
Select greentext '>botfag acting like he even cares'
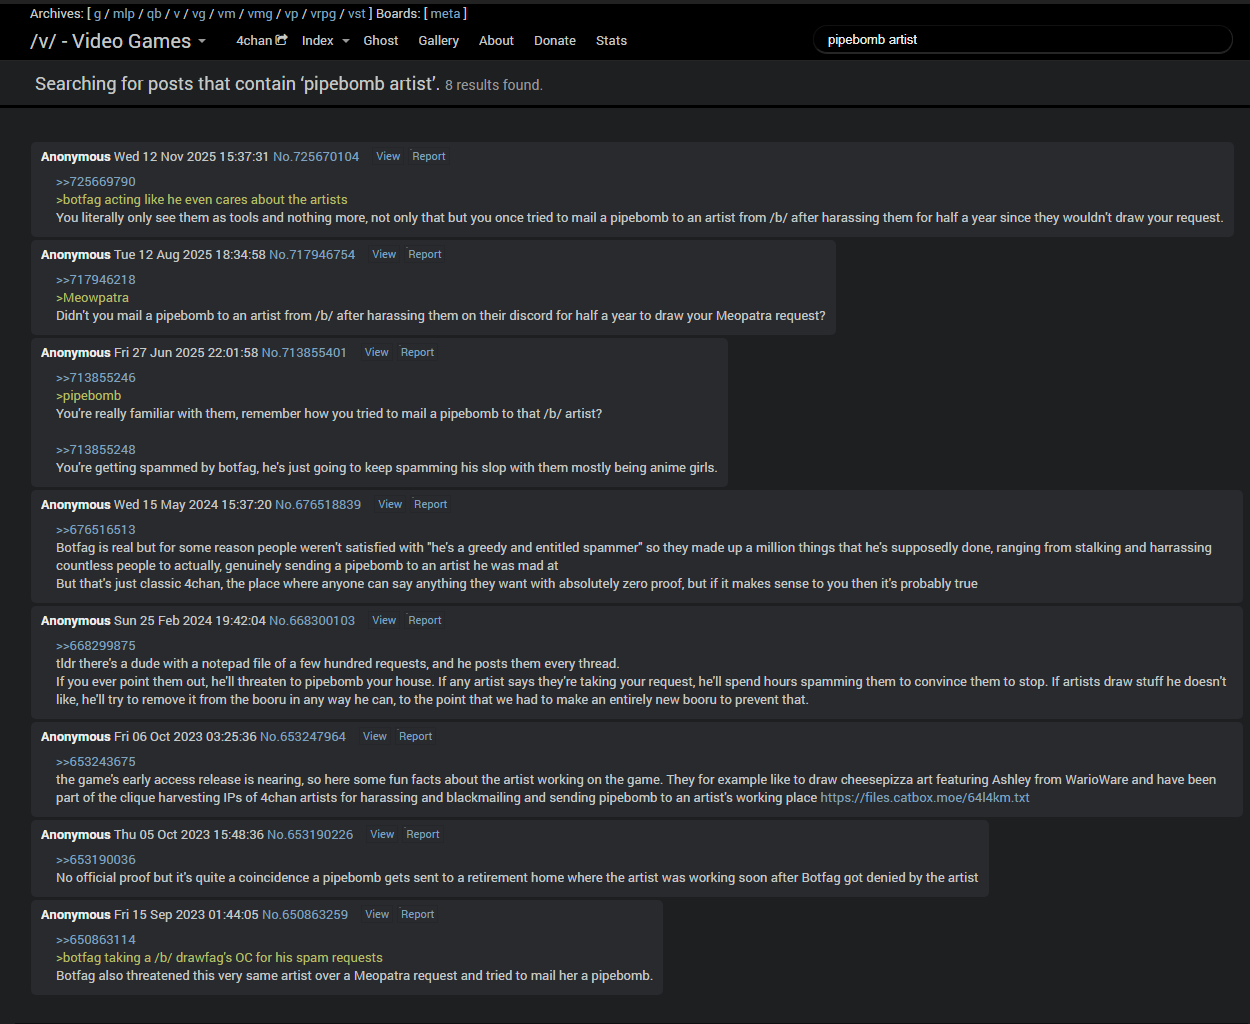click(202, 200)
